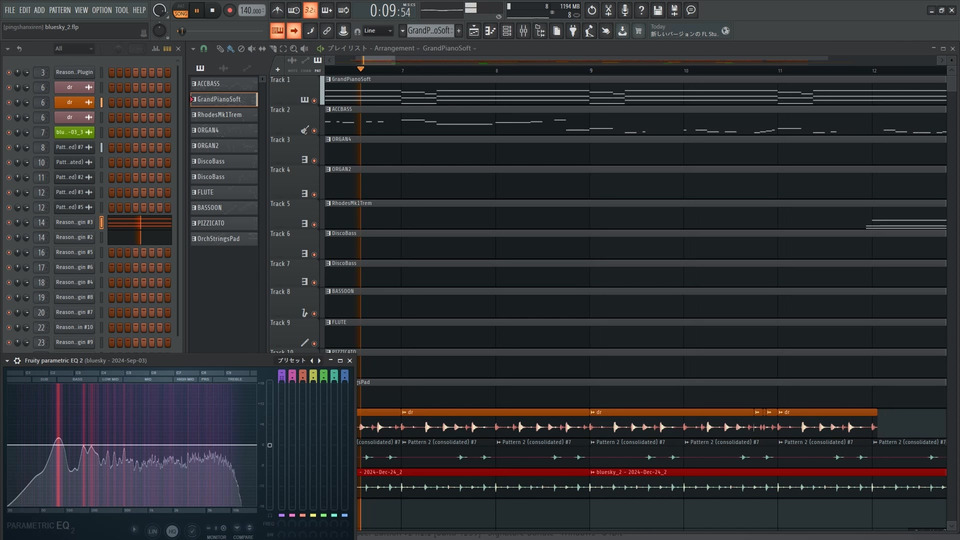Pause playback with the pause button
Image resolution: width=960 pixels, height=540 pixels.
(197, 10)
